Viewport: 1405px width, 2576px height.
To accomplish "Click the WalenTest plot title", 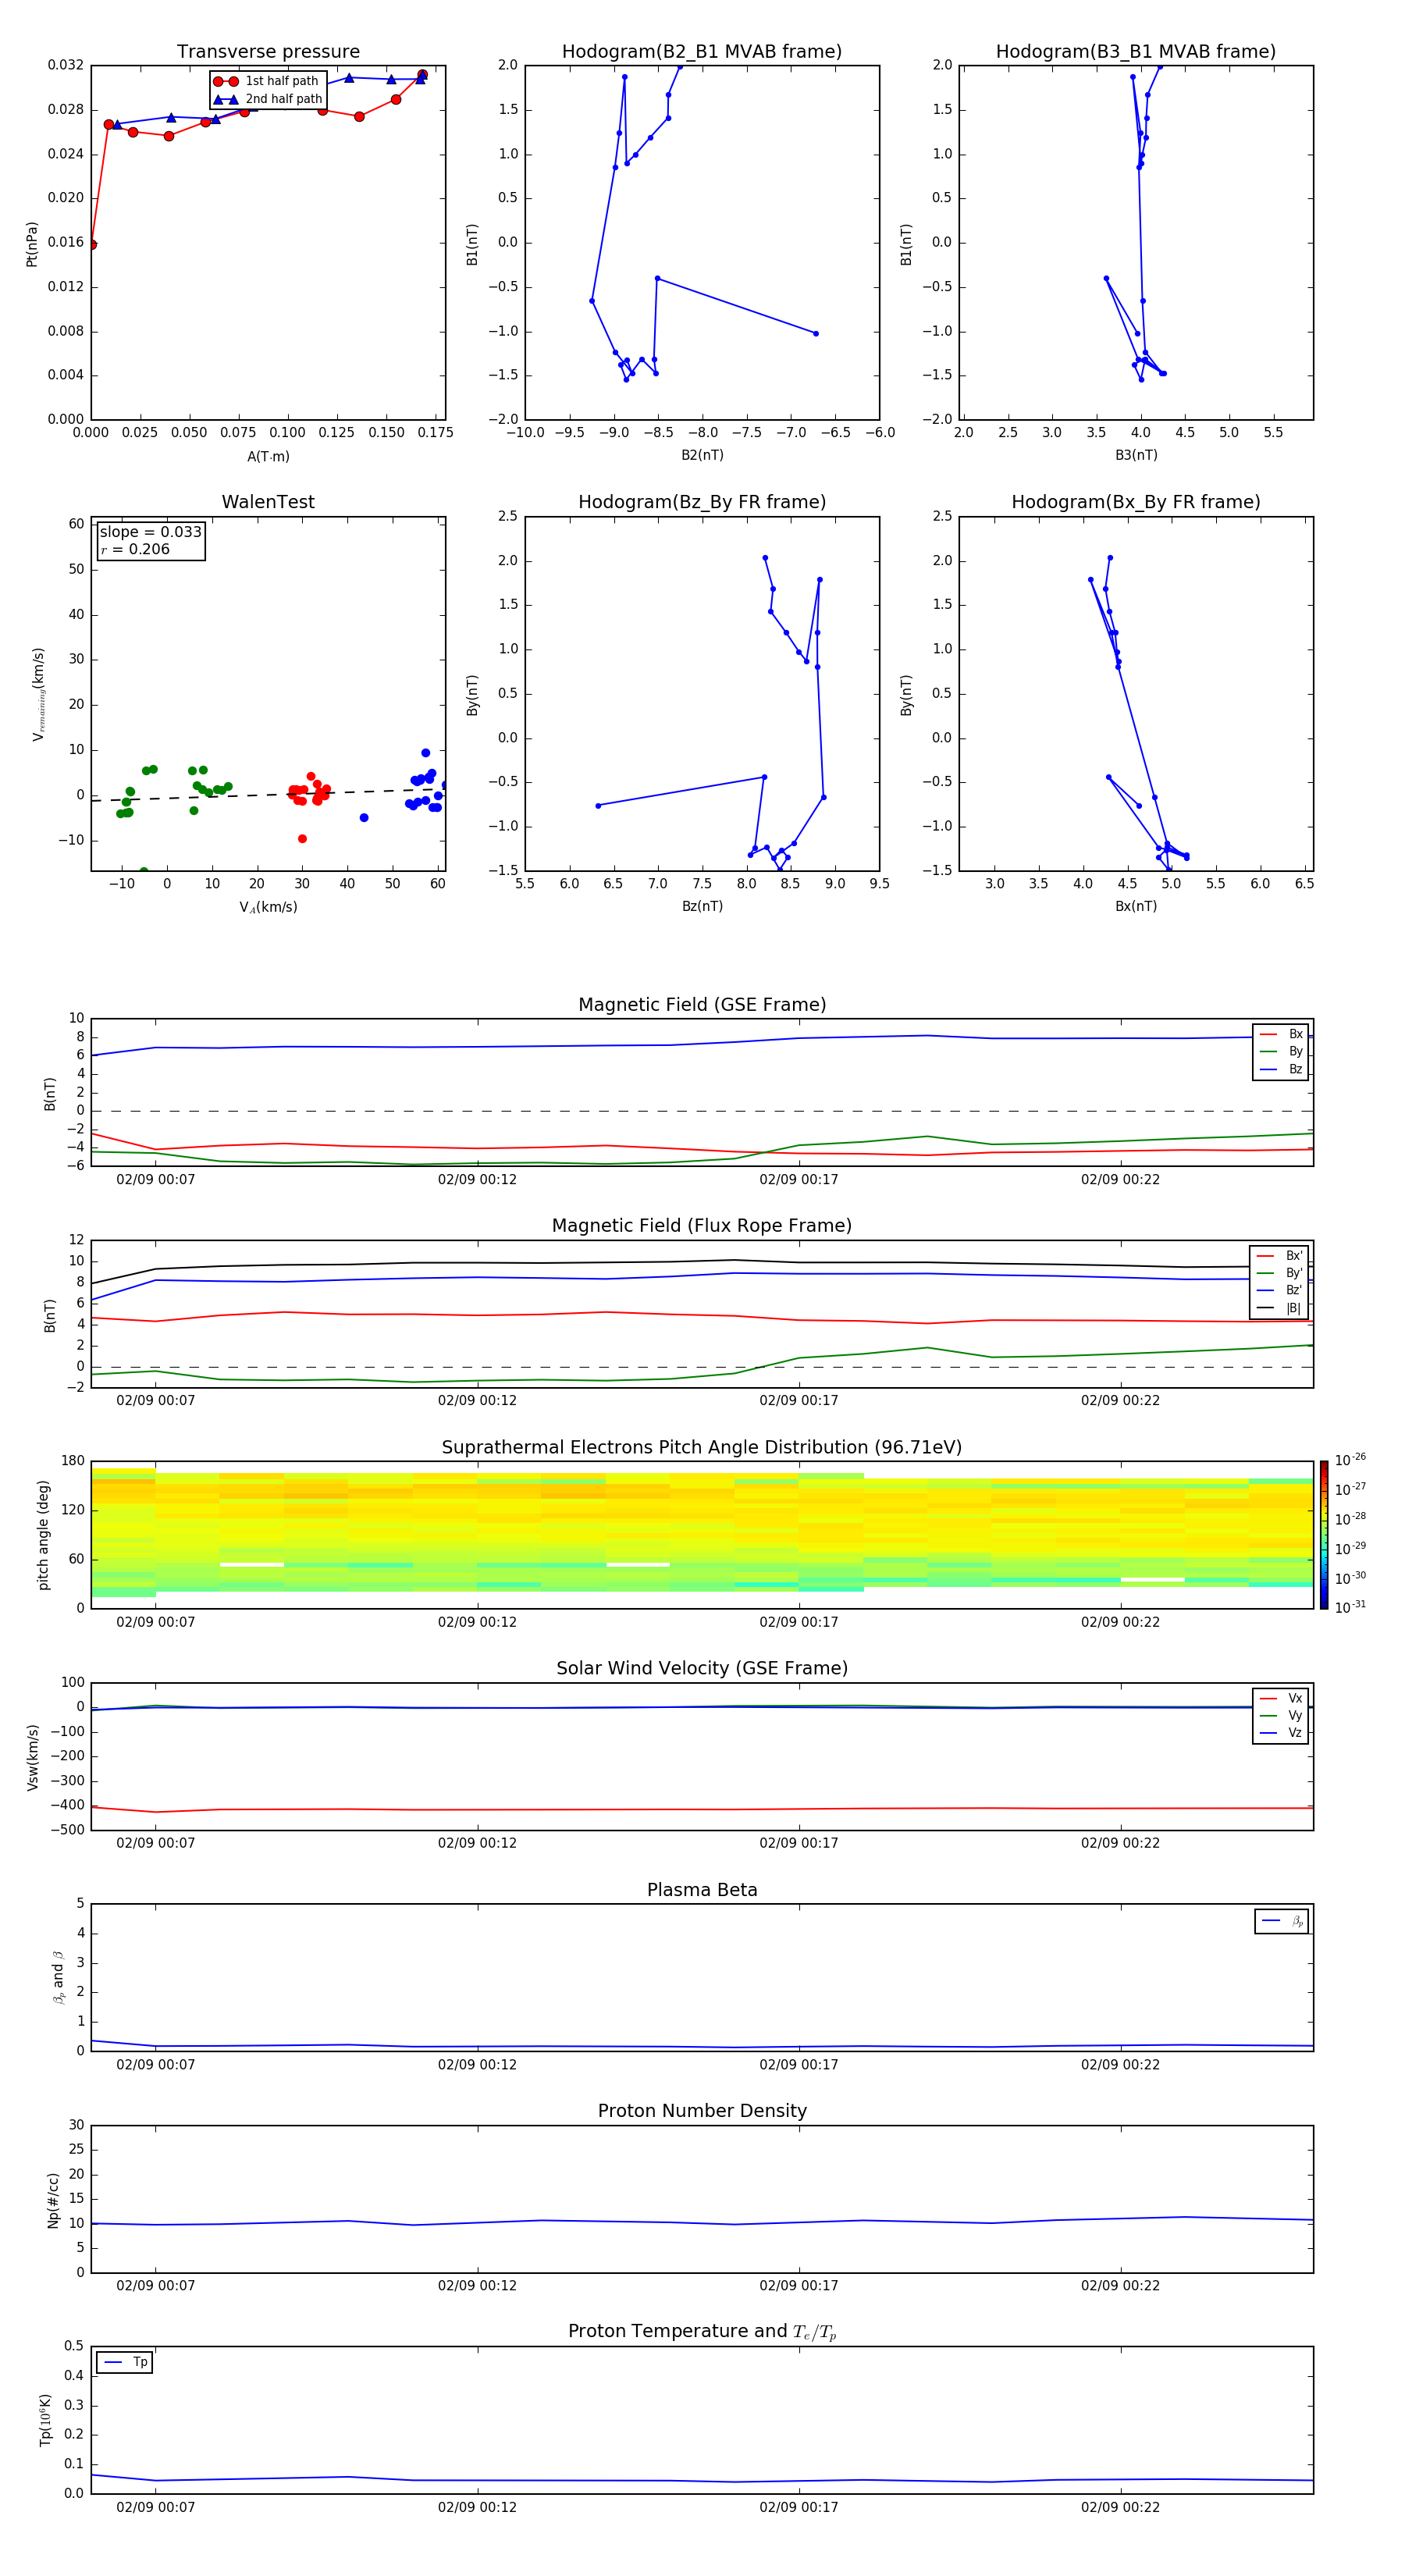I will pos(268,502).
